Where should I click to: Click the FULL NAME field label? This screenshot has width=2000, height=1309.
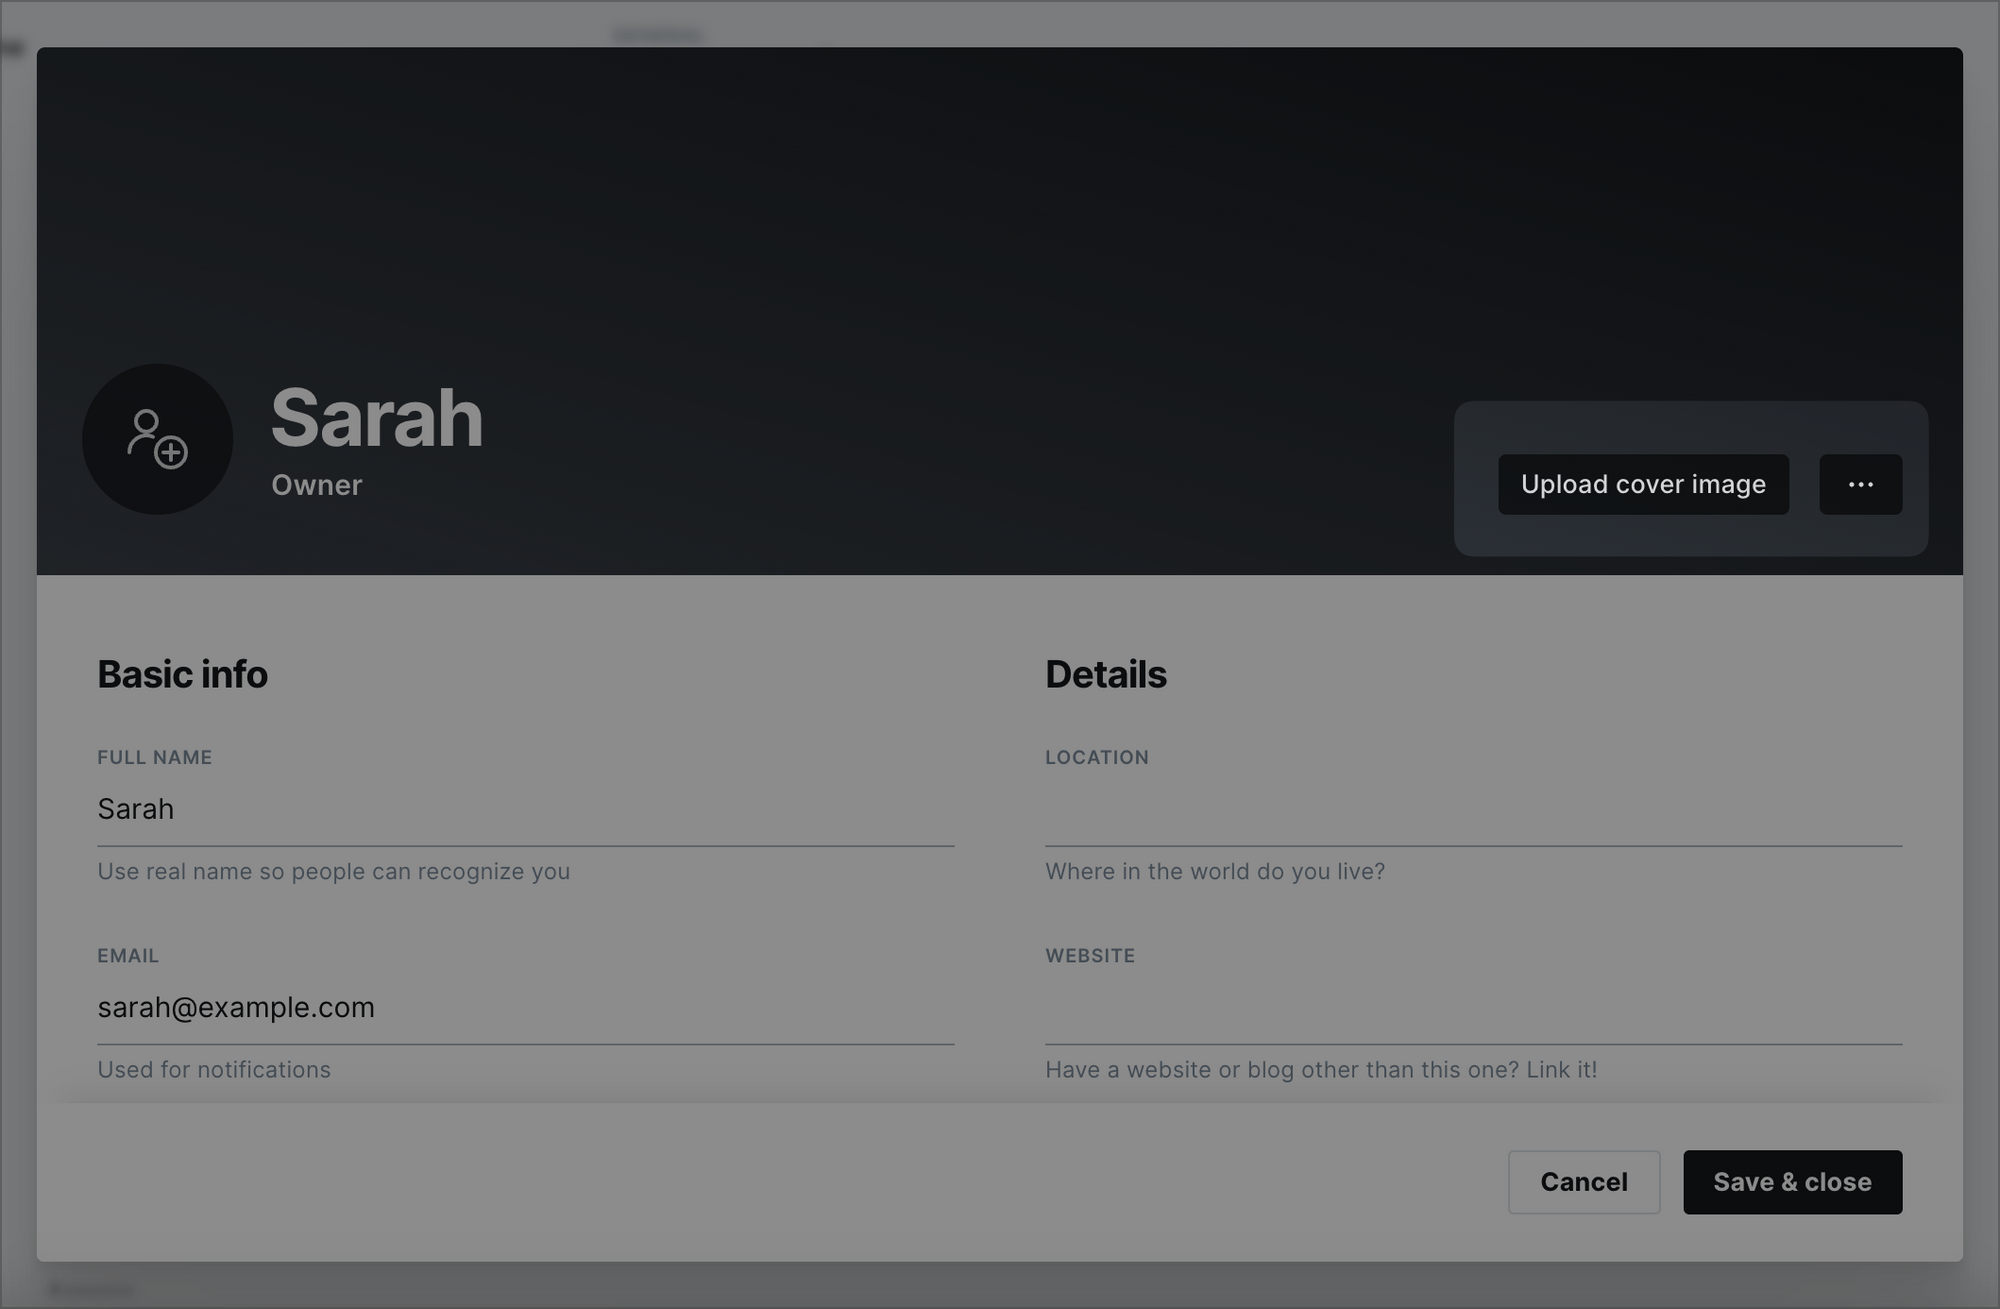[x=154, y=757]
